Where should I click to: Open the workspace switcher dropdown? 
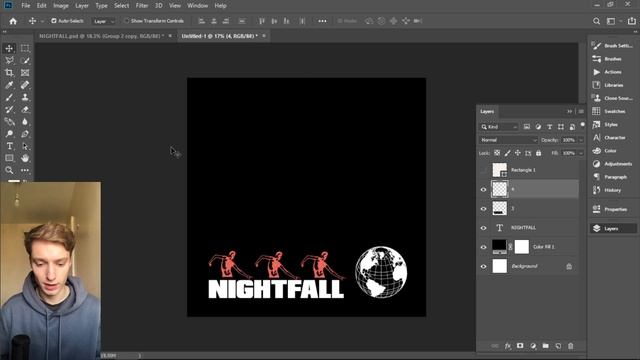click(613, 21)
